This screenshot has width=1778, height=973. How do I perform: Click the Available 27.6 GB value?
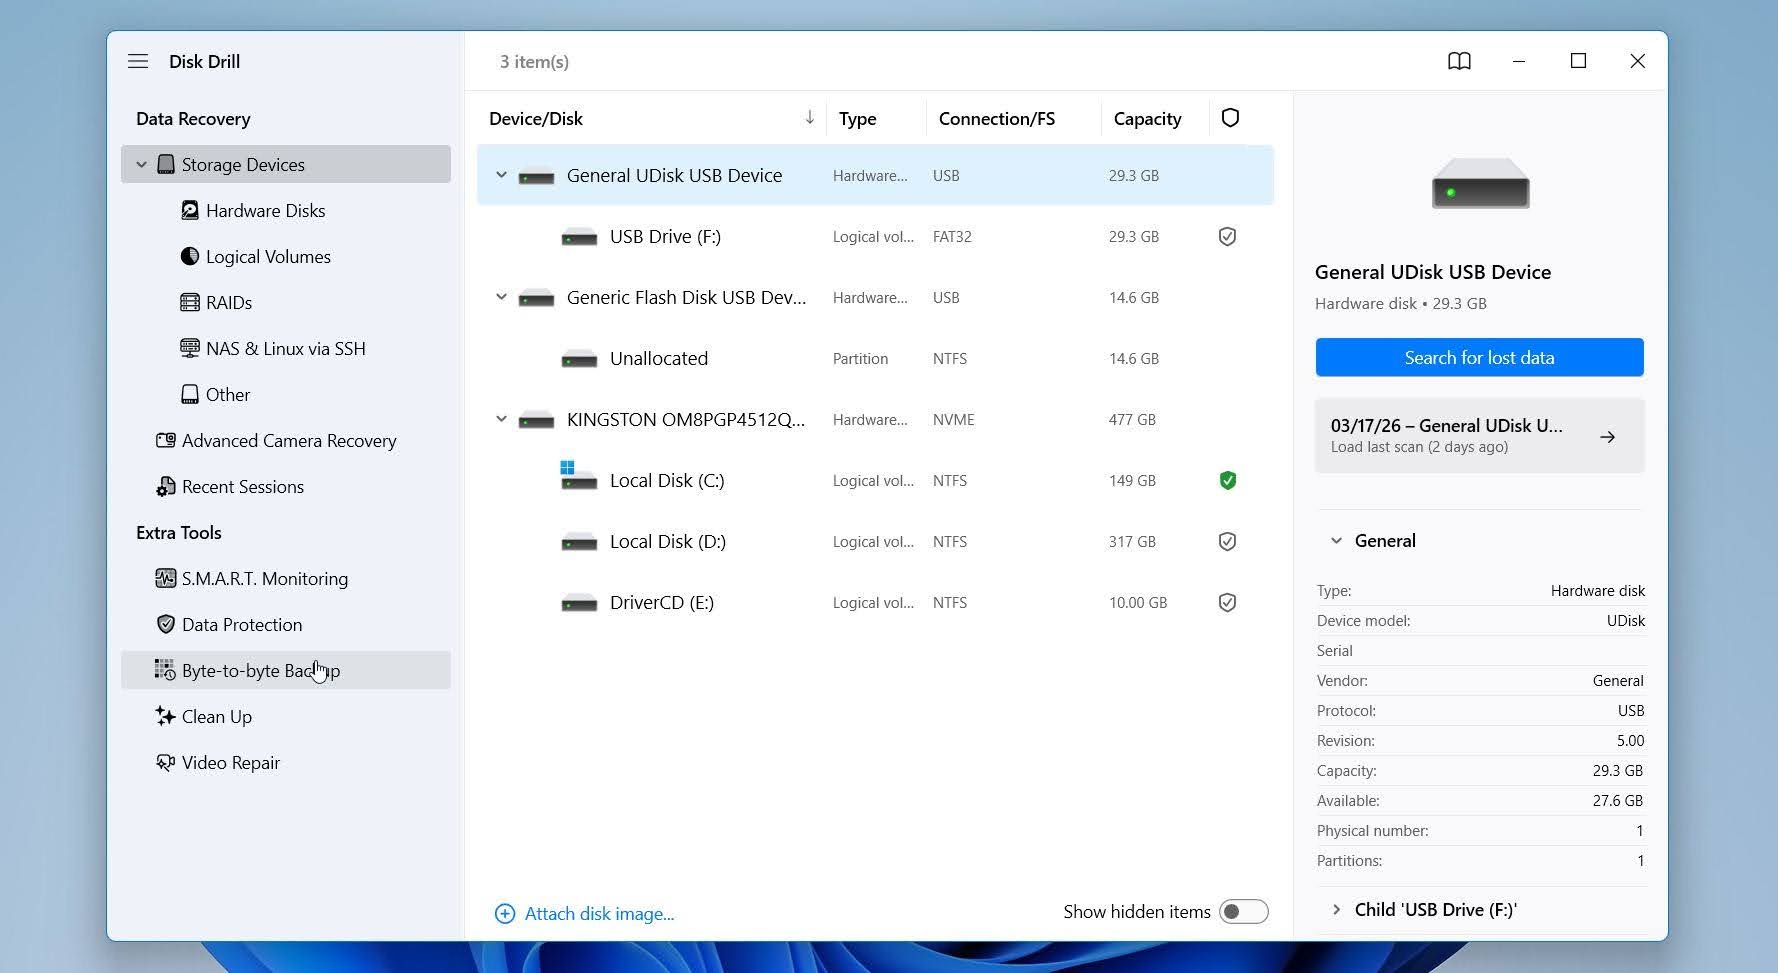[x=1618, y=801]
